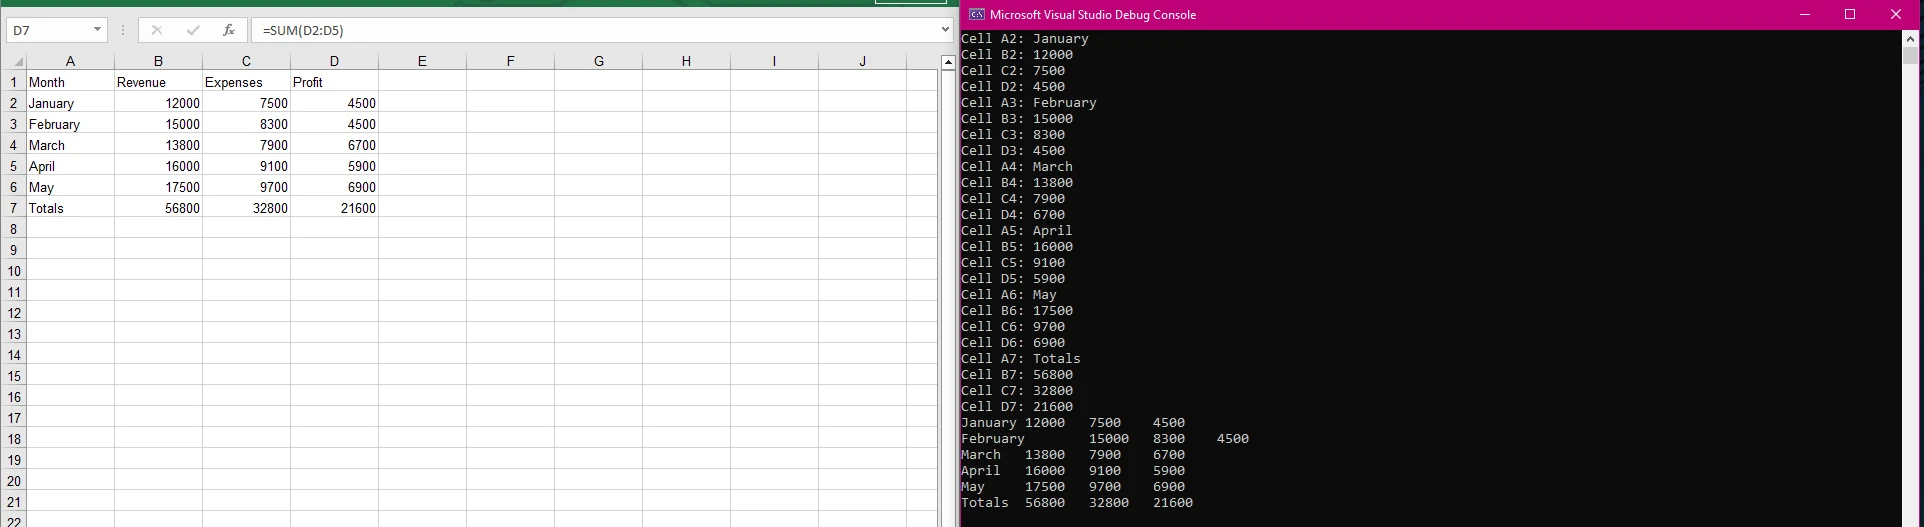Click the Cancel X icon in formula bar
Viewport: 1924px width, 527px height.
click(157, 30)
